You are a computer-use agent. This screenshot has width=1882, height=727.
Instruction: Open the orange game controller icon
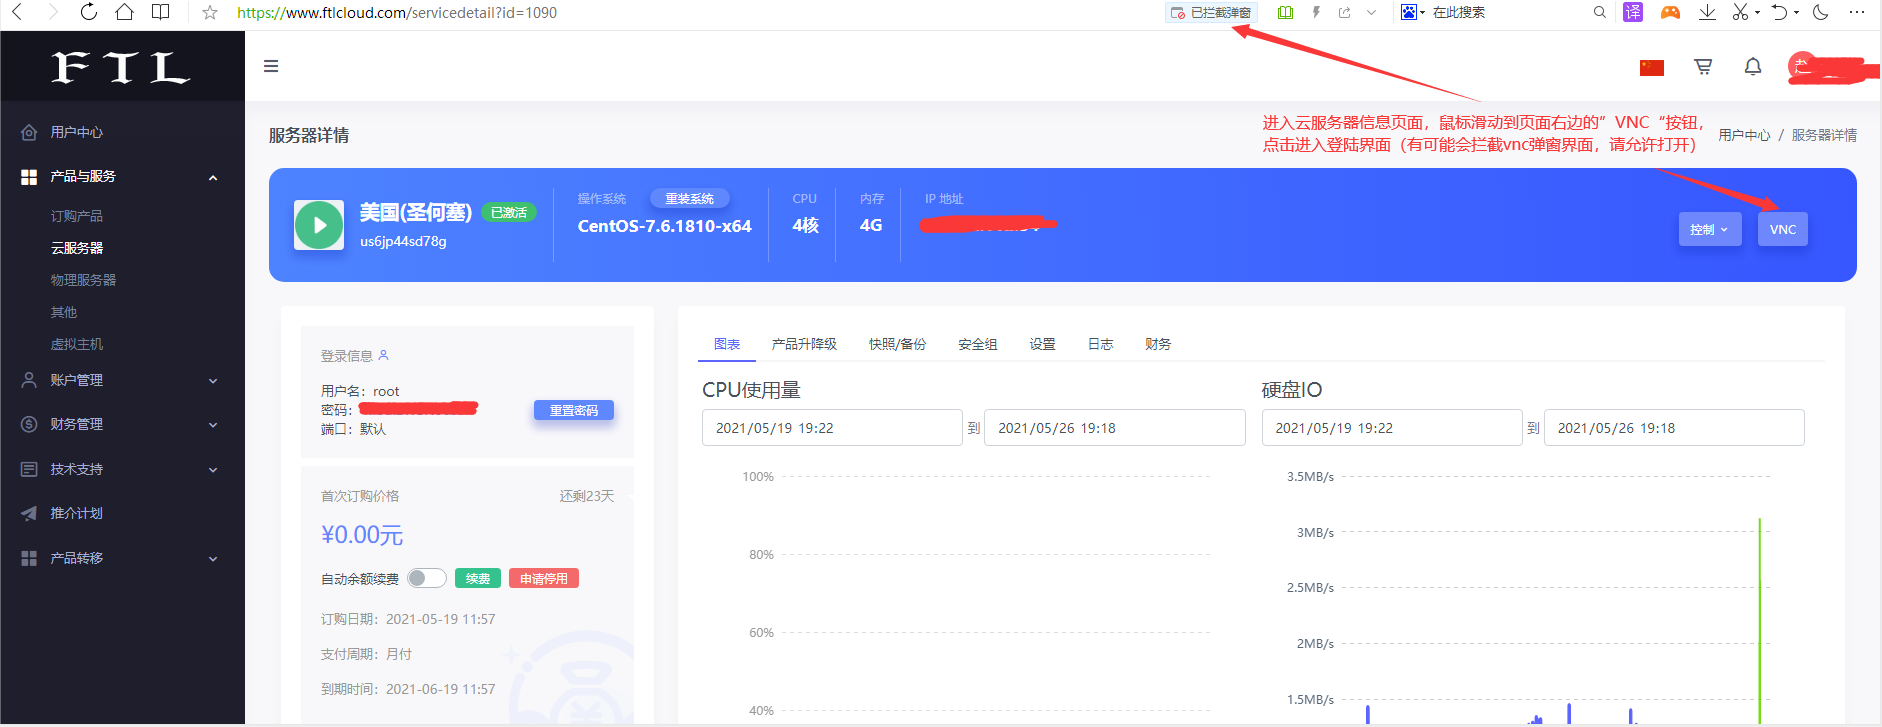(1670, 12)
